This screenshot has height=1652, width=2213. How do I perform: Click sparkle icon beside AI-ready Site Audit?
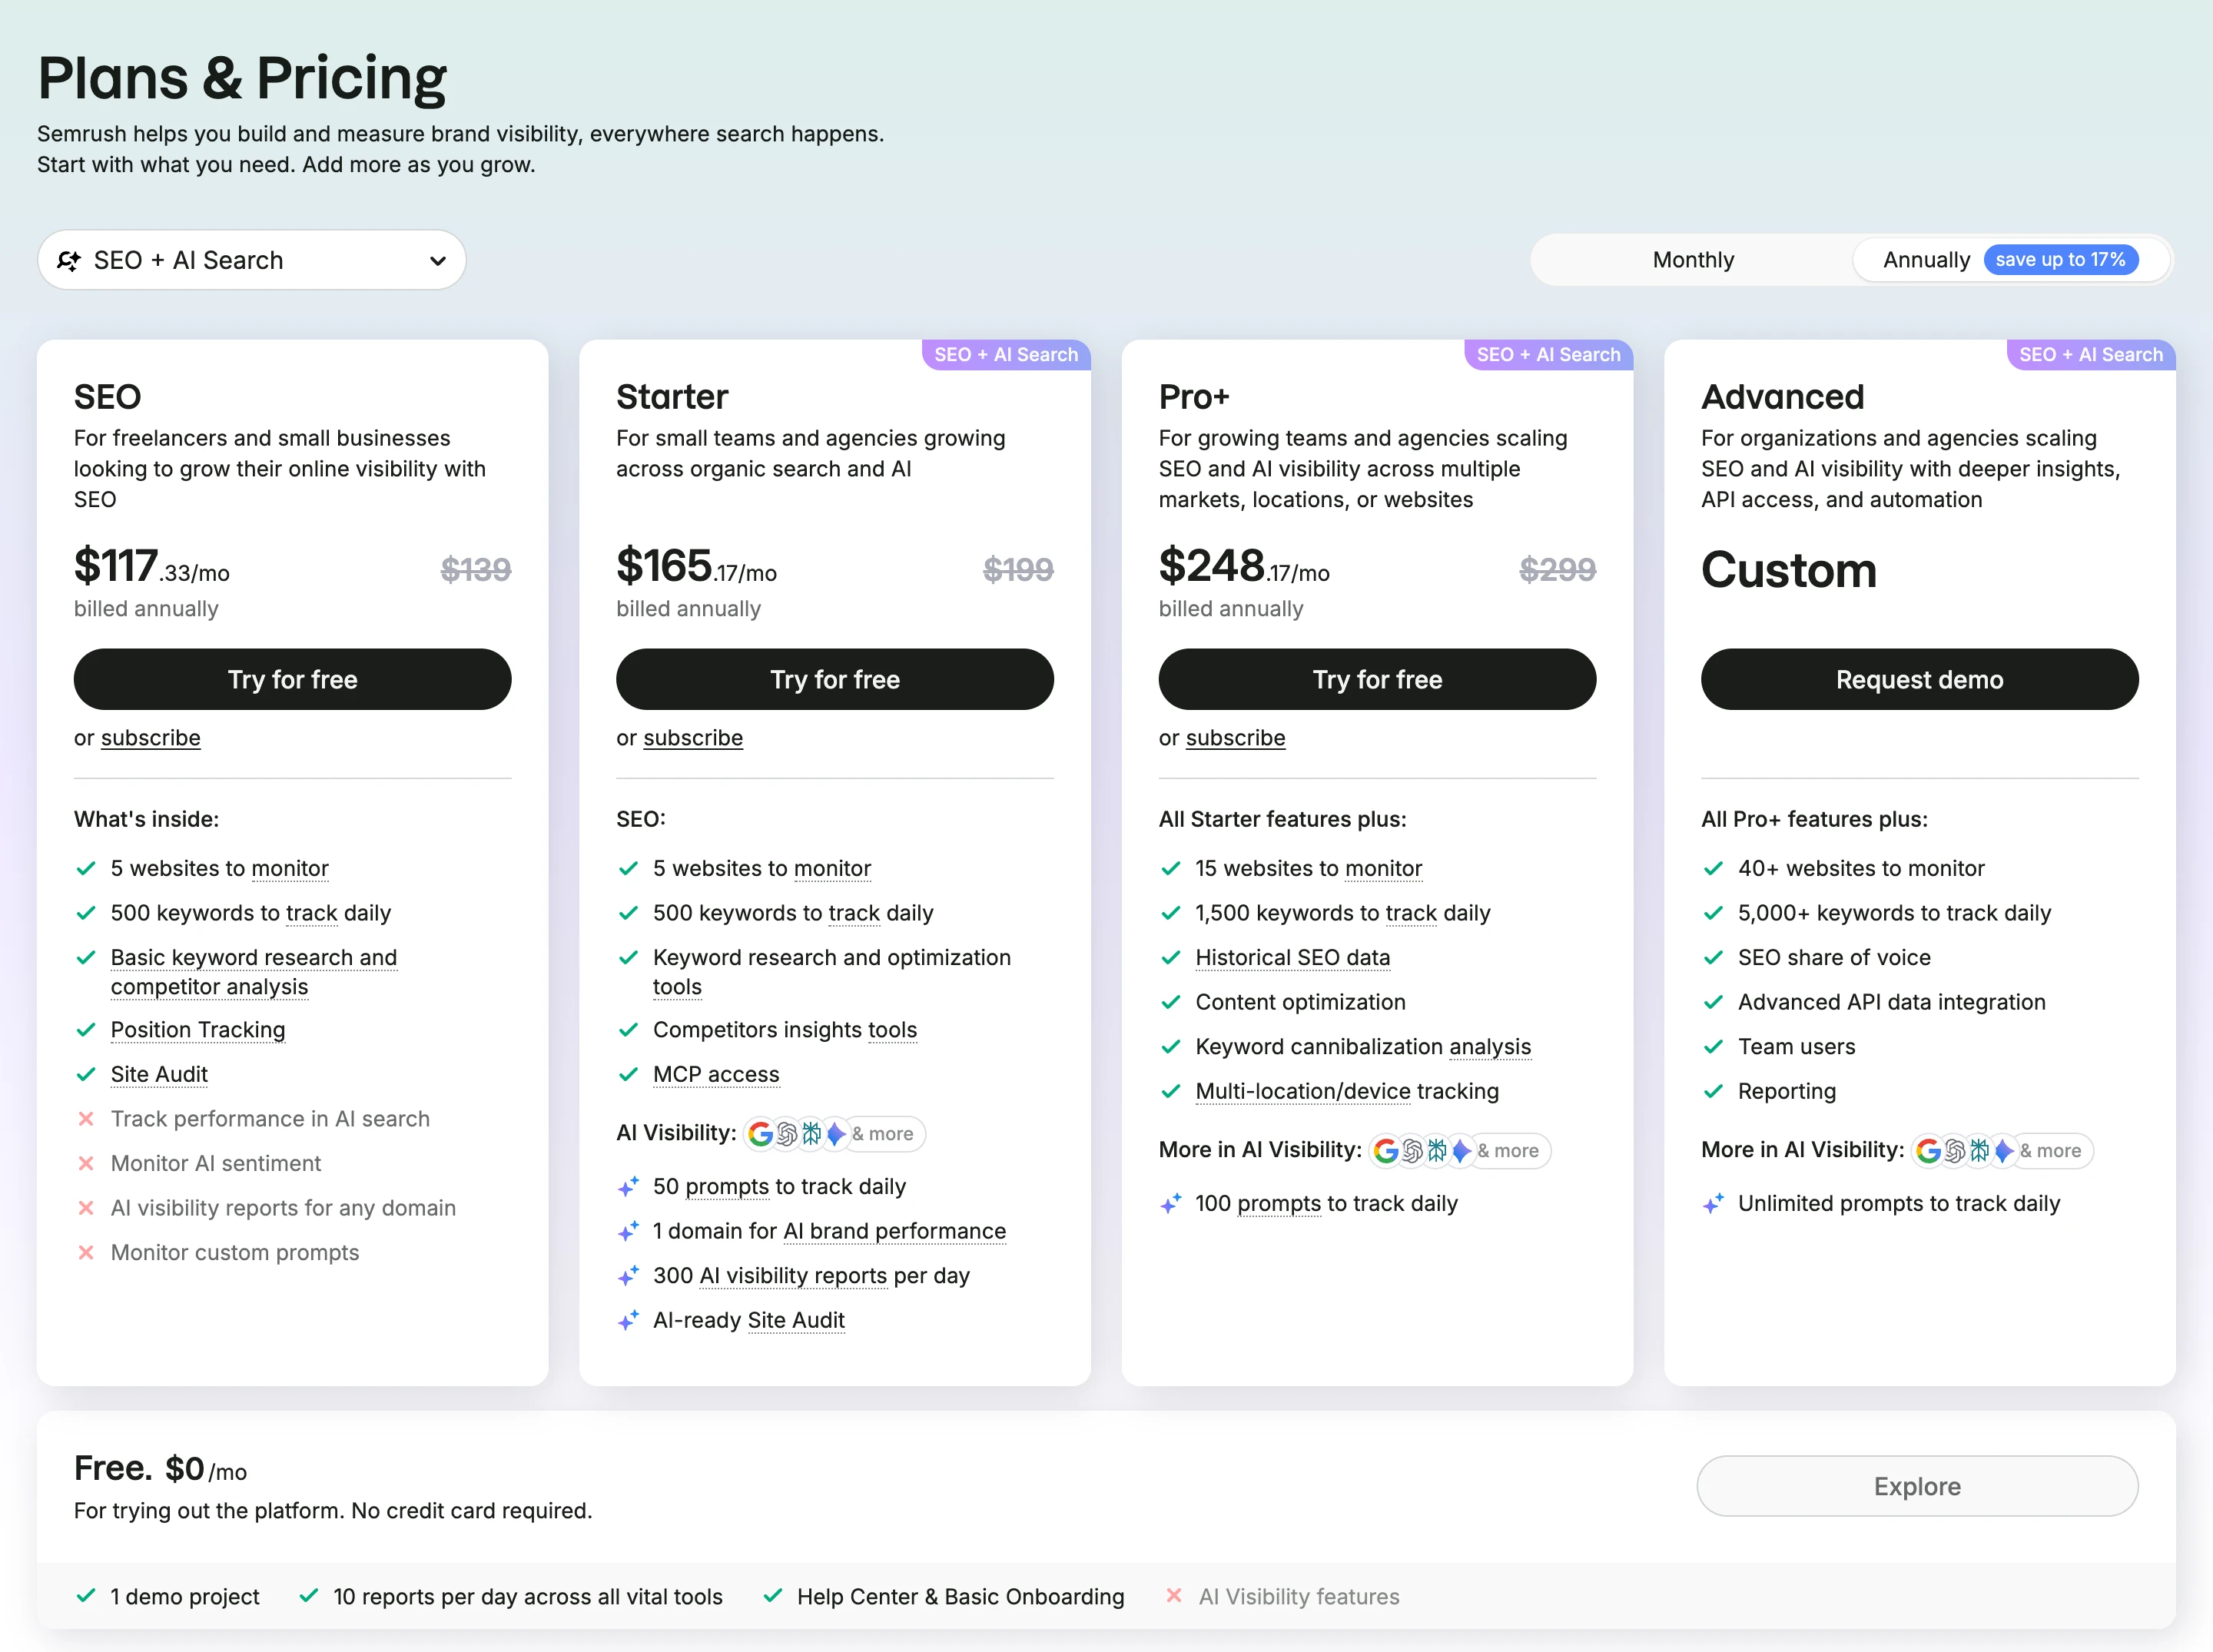[x=628, y=1321]
